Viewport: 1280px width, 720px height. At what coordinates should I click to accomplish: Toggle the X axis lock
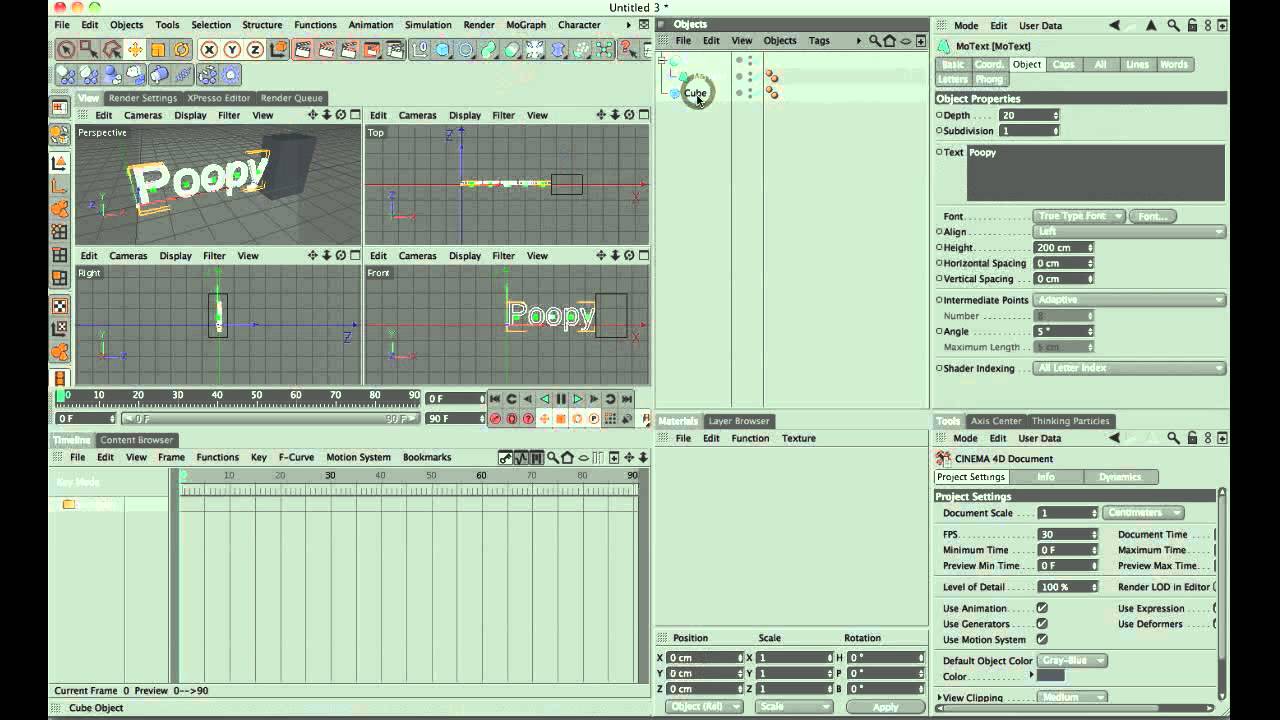click(209, 50)
